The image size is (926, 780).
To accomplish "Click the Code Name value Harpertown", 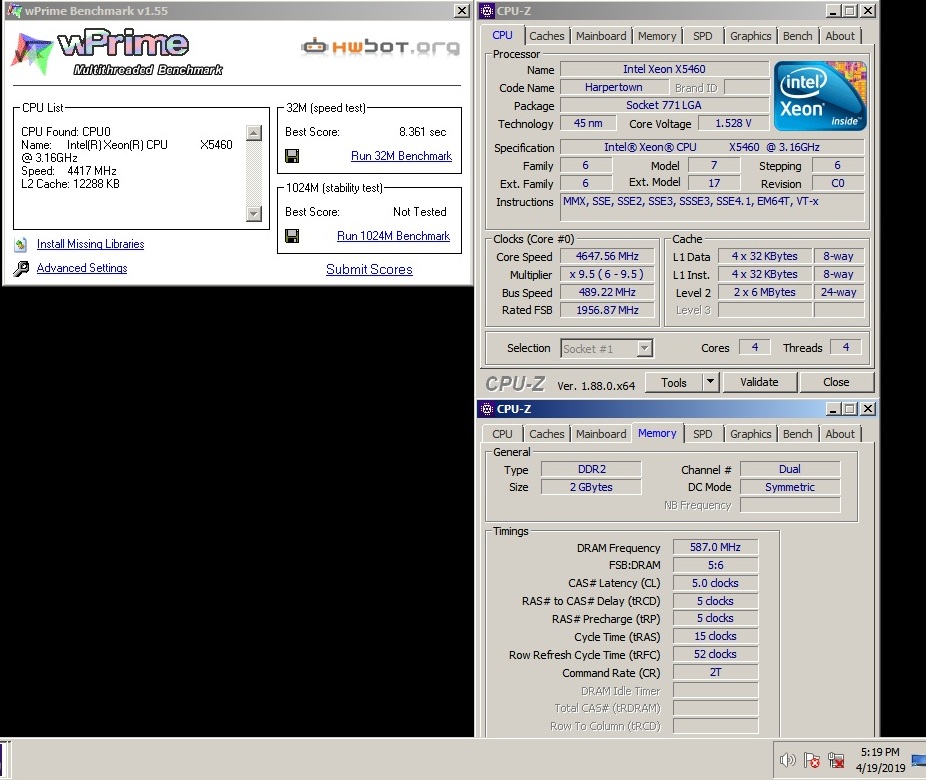I will 614,87.
